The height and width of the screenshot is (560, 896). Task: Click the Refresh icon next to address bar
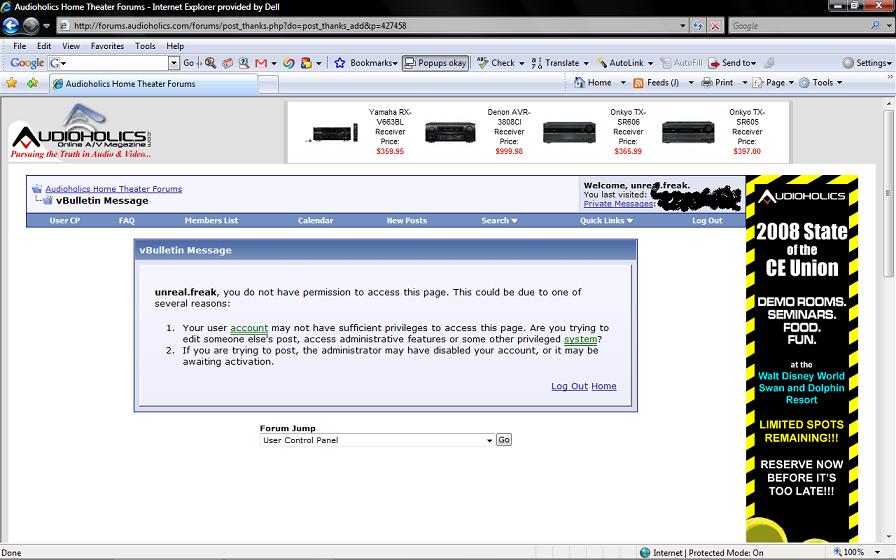(697, 26)
